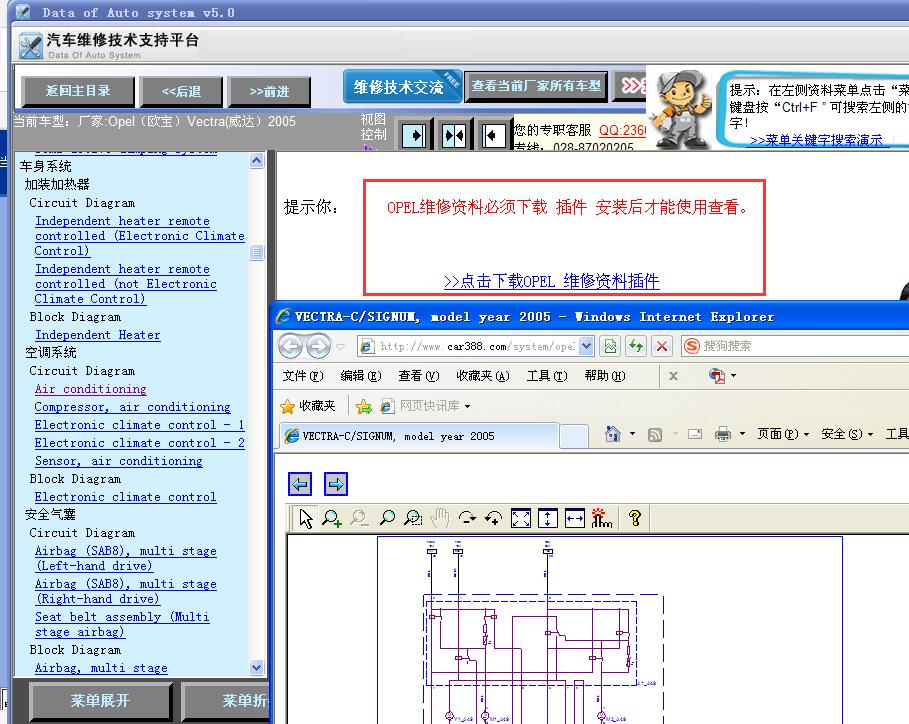Open the yellow question mark help
The width and height of the screenshot is (909, 724).
coord(635,518)
